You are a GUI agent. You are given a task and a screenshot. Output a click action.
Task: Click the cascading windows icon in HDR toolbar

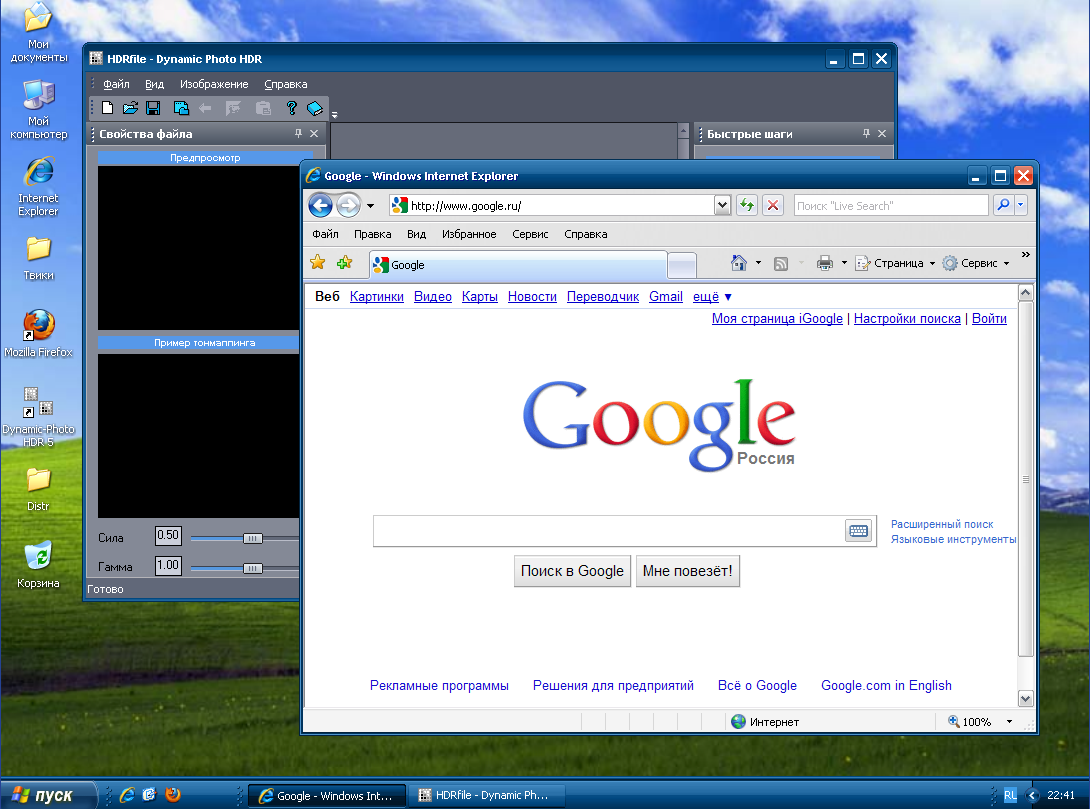pos(181,108)
